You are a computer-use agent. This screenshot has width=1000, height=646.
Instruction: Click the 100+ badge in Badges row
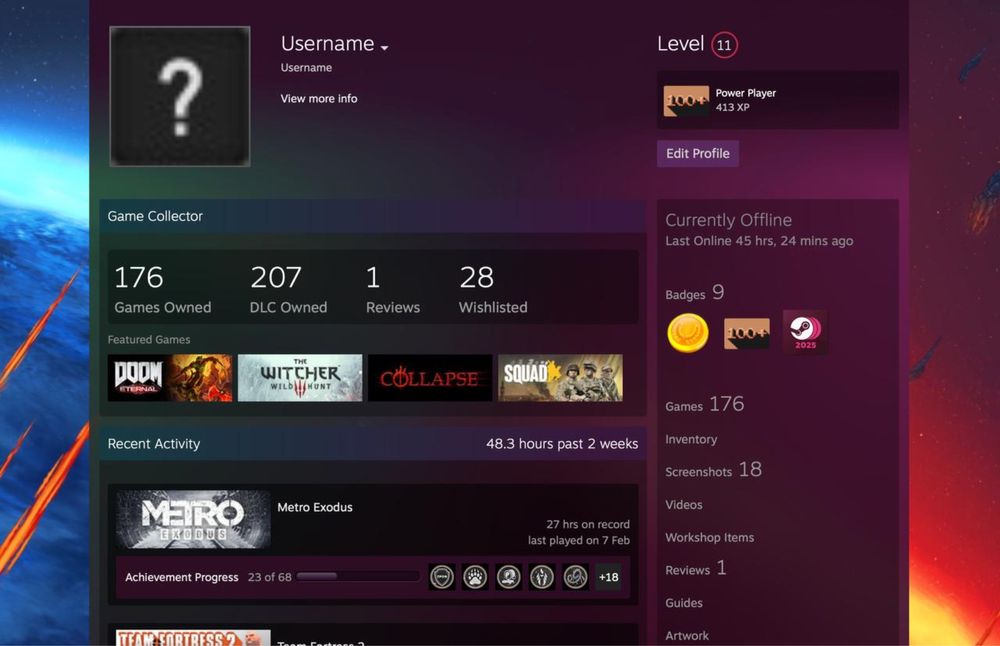747,333
